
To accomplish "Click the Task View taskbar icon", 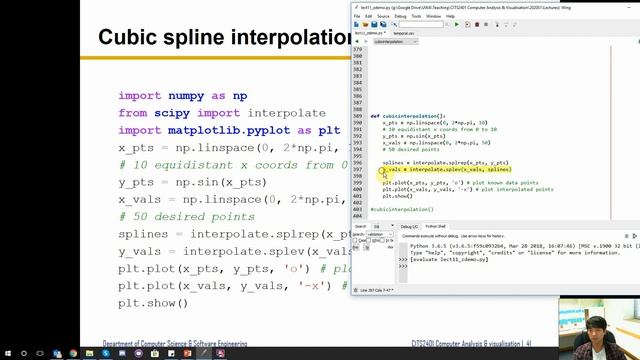I will 40,353.
